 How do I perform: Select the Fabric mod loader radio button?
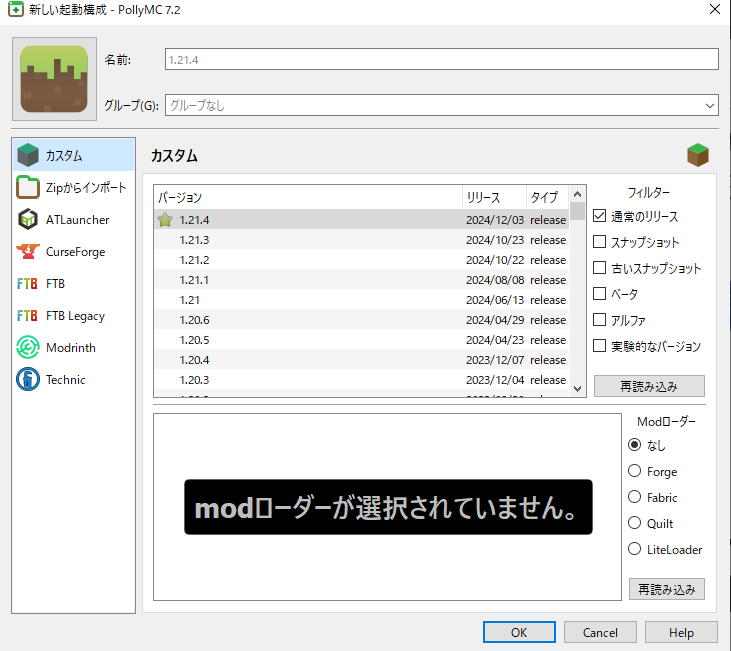634,497
